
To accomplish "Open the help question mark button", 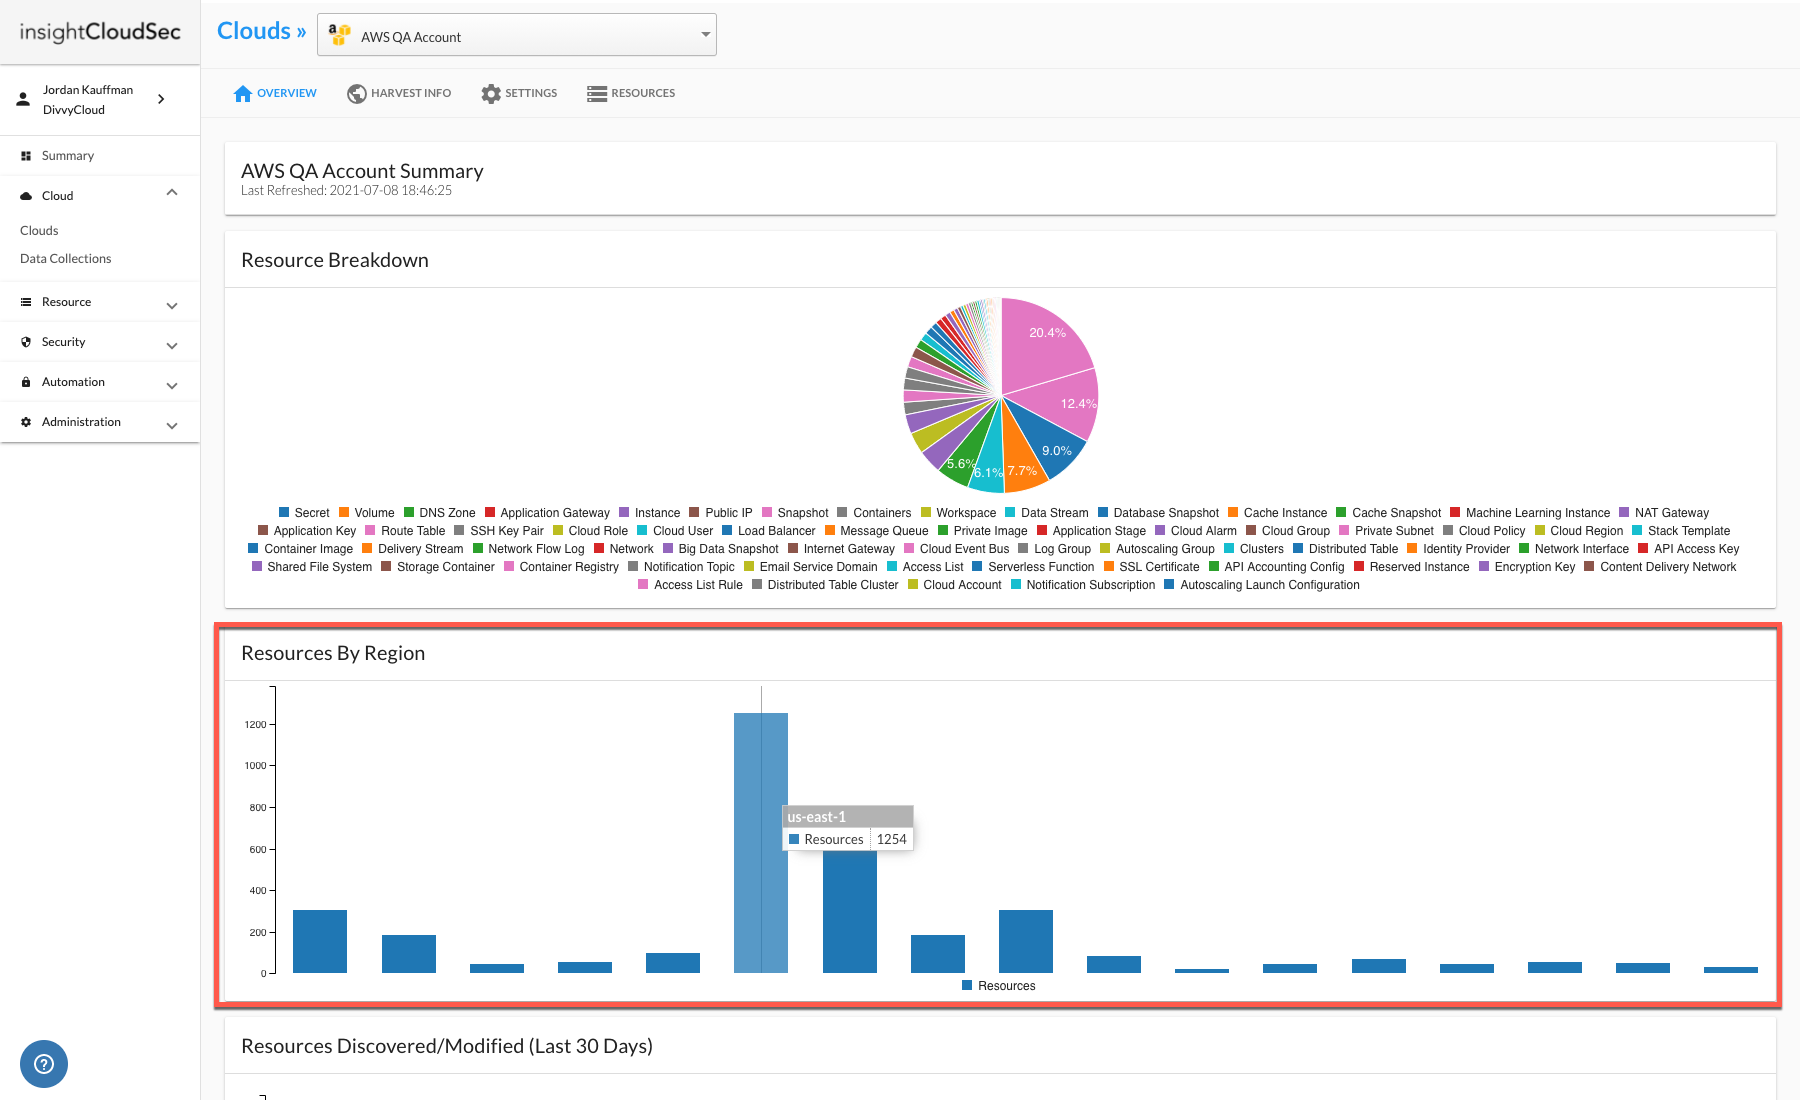I will (x=44, y=1064).
